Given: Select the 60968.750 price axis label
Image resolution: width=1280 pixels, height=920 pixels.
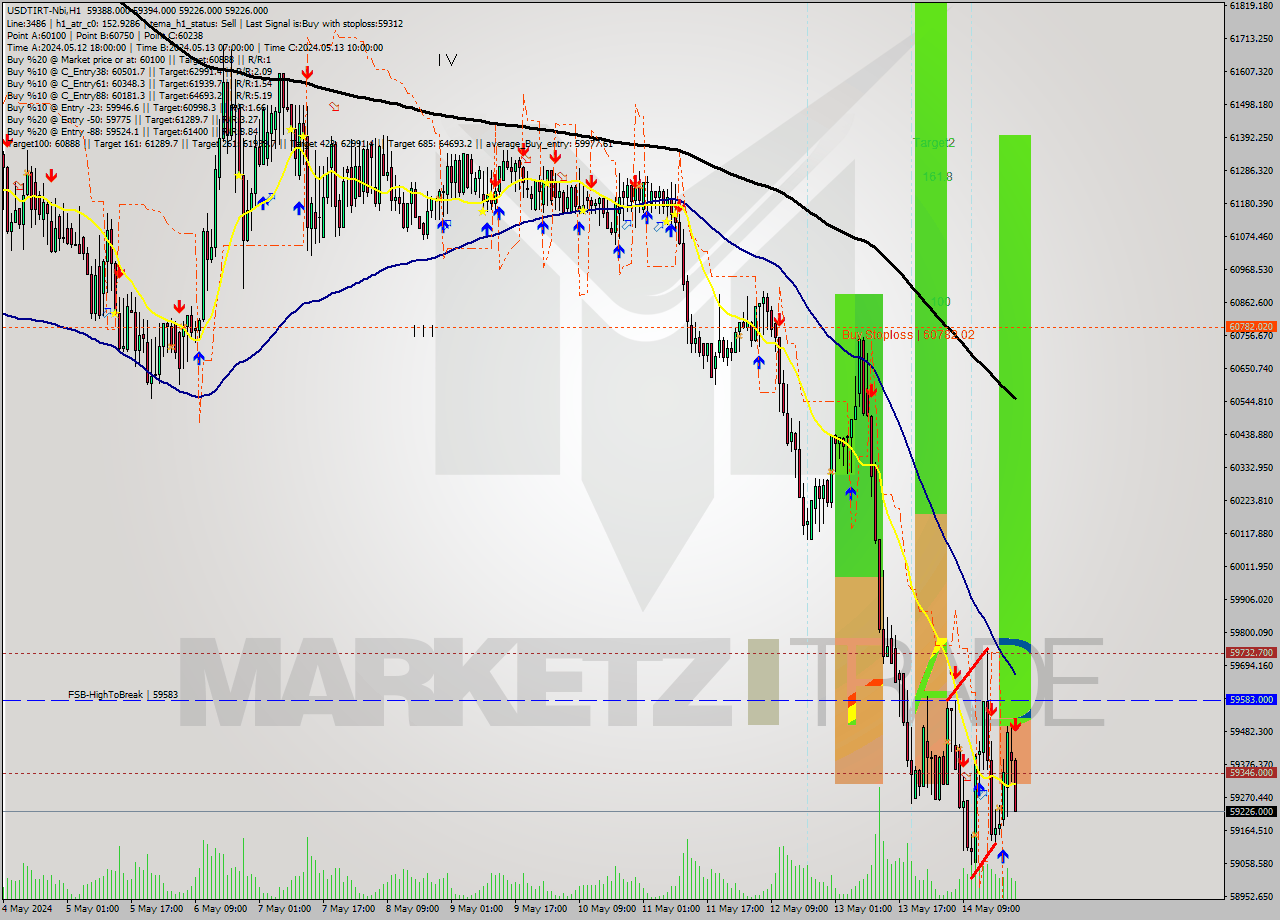Looking at the screenshot, I should click(1251, 270).
